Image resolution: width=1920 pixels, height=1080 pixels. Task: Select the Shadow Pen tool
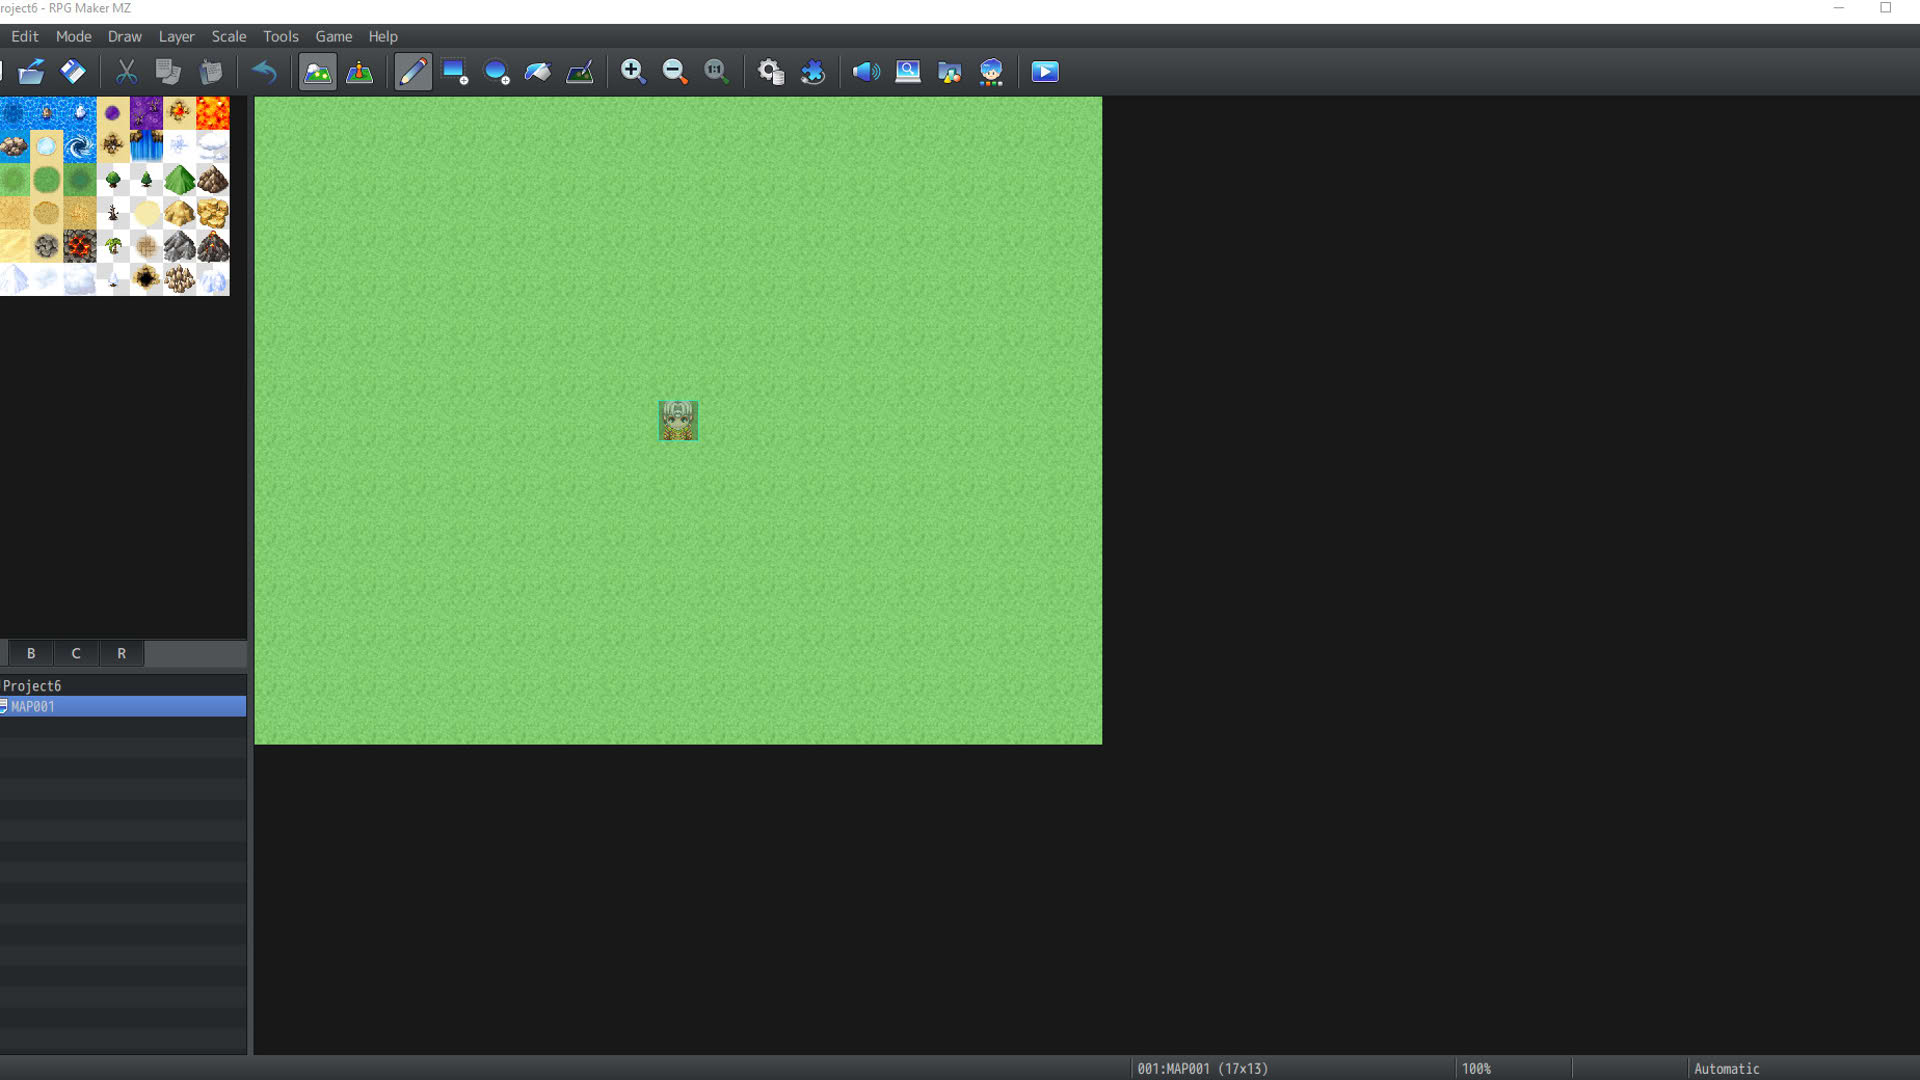580,72
